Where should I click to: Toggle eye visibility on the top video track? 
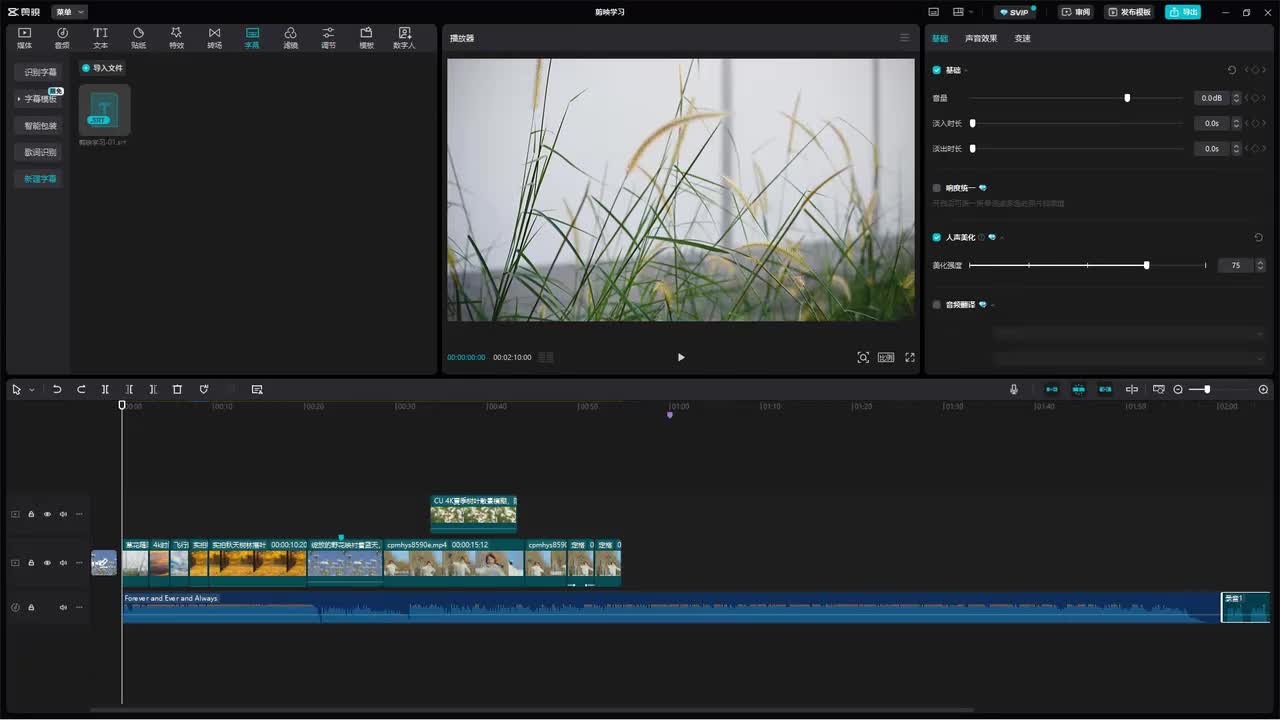coord(47,514)
